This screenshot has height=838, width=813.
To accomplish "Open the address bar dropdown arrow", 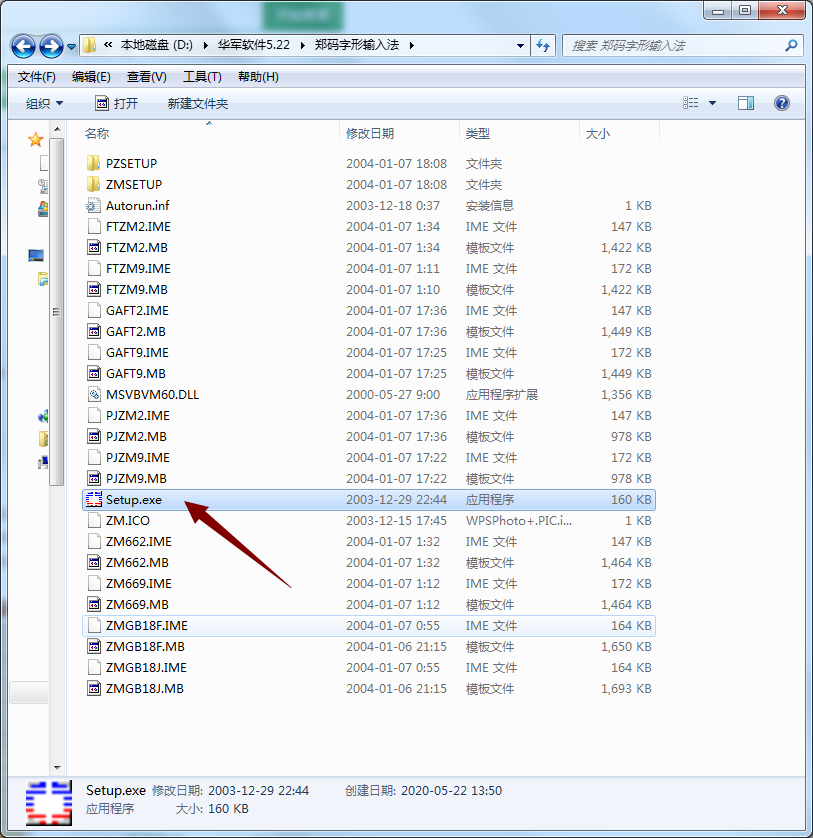I will 519,45.
